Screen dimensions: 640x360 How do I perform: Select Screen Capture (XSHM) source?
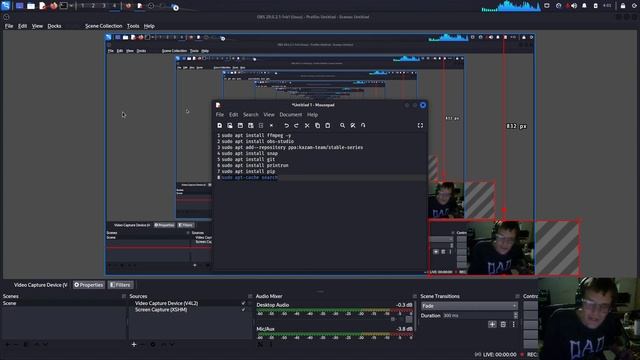point(161,310)
